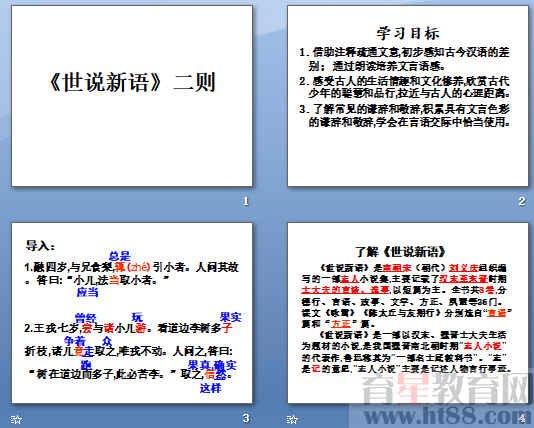
Task: Select the 了解《世说新语》 slide thumbnail
Action: click(408, 313)
